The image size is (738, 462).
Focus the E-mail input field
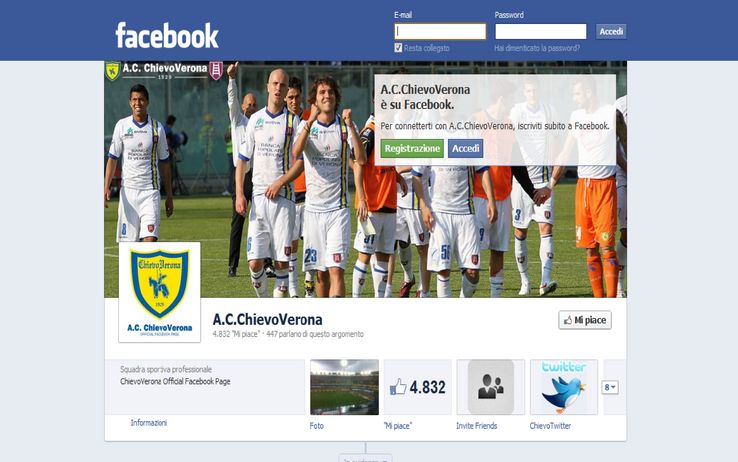(440, 32)
